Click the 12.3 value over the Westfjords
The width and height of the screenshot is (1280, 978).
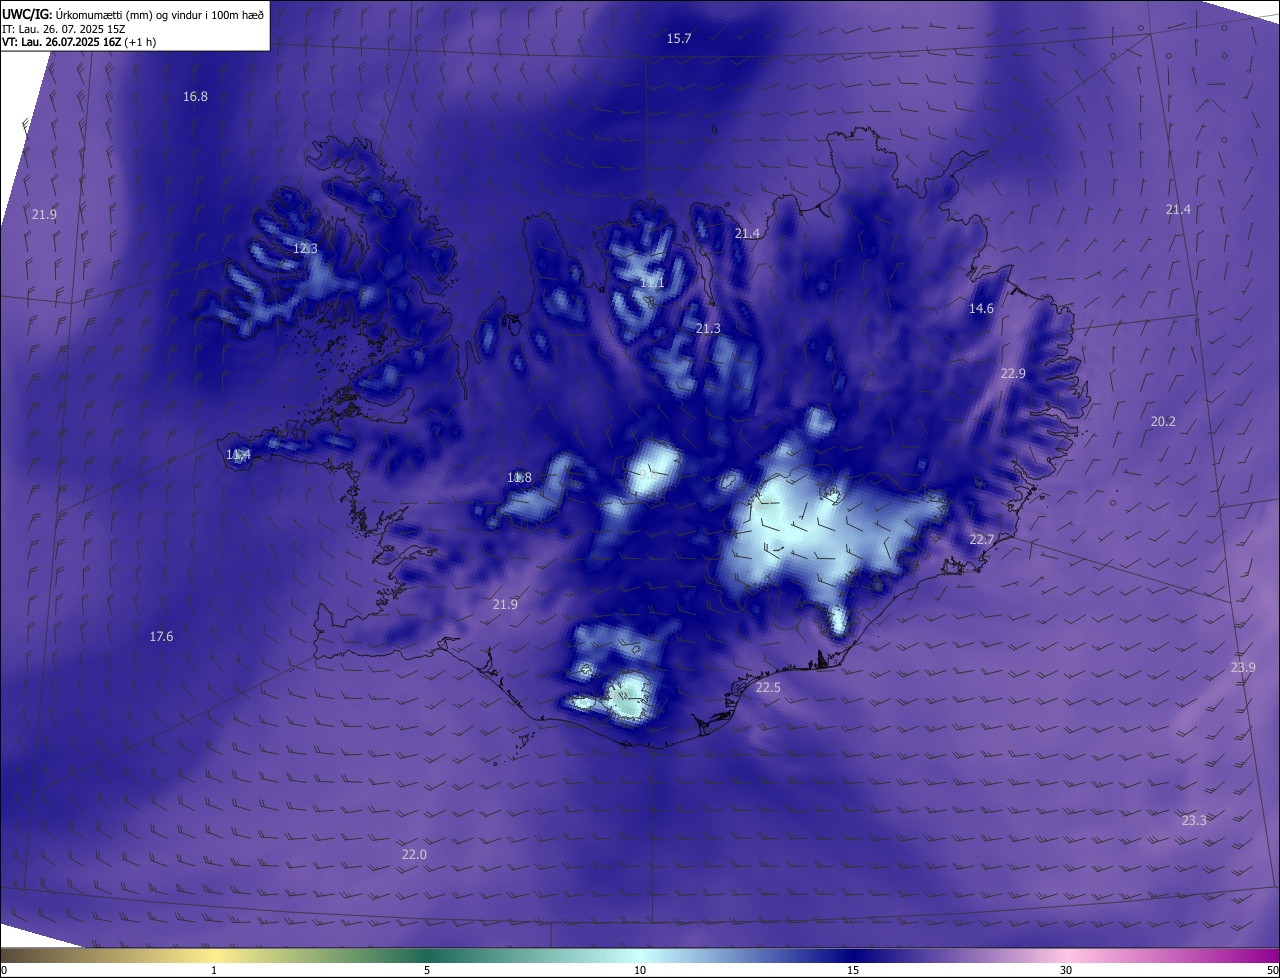click(305, 249)
